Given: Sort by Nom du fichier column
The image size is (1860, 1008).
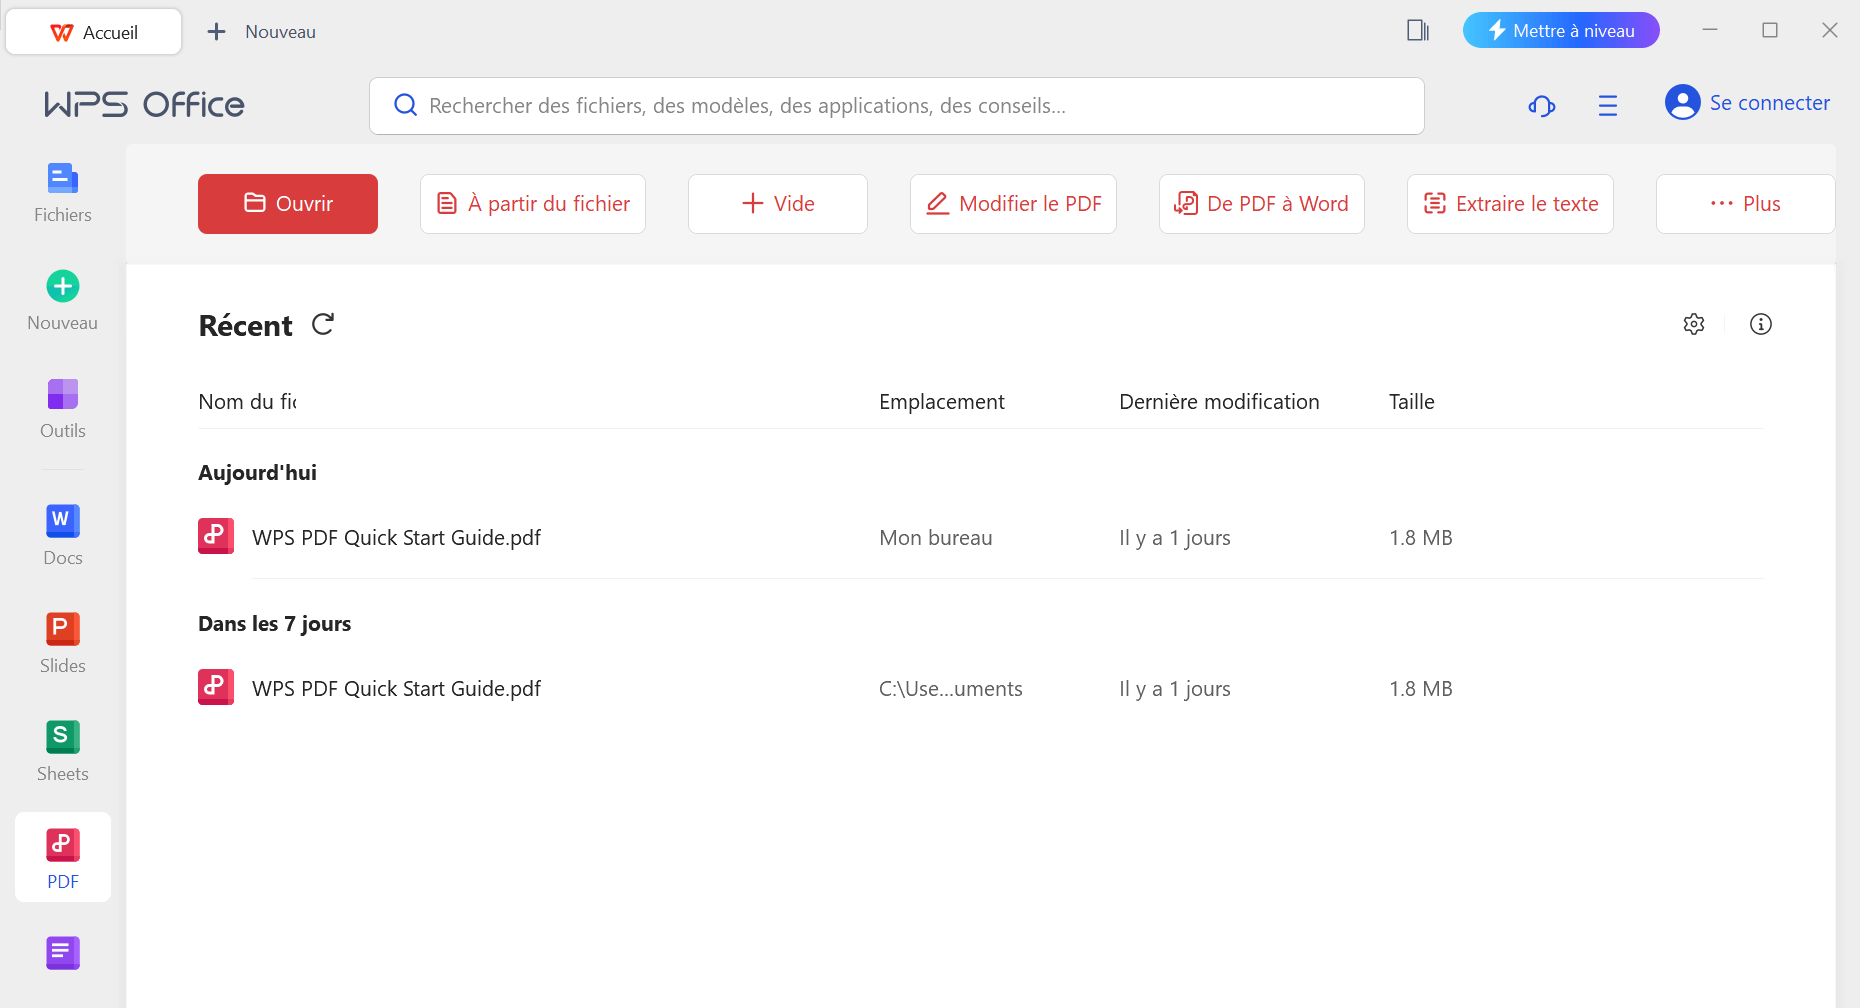Looking at the screenshot, I should pos(247,402).
